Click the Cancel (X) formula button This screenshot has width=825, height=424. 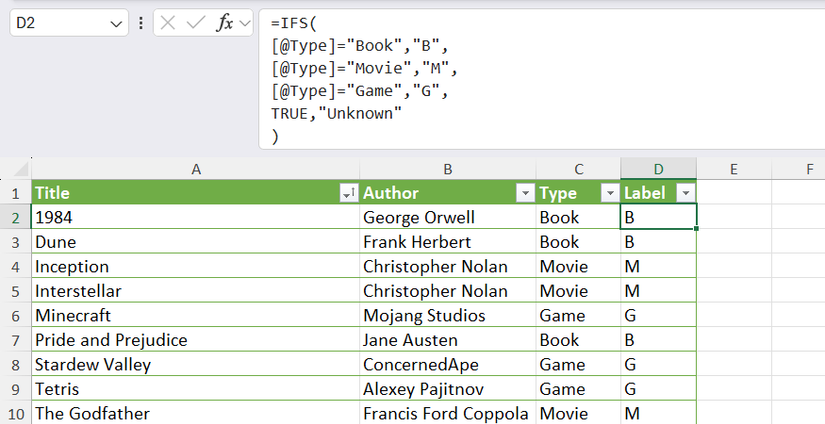(x=168, y=23)
